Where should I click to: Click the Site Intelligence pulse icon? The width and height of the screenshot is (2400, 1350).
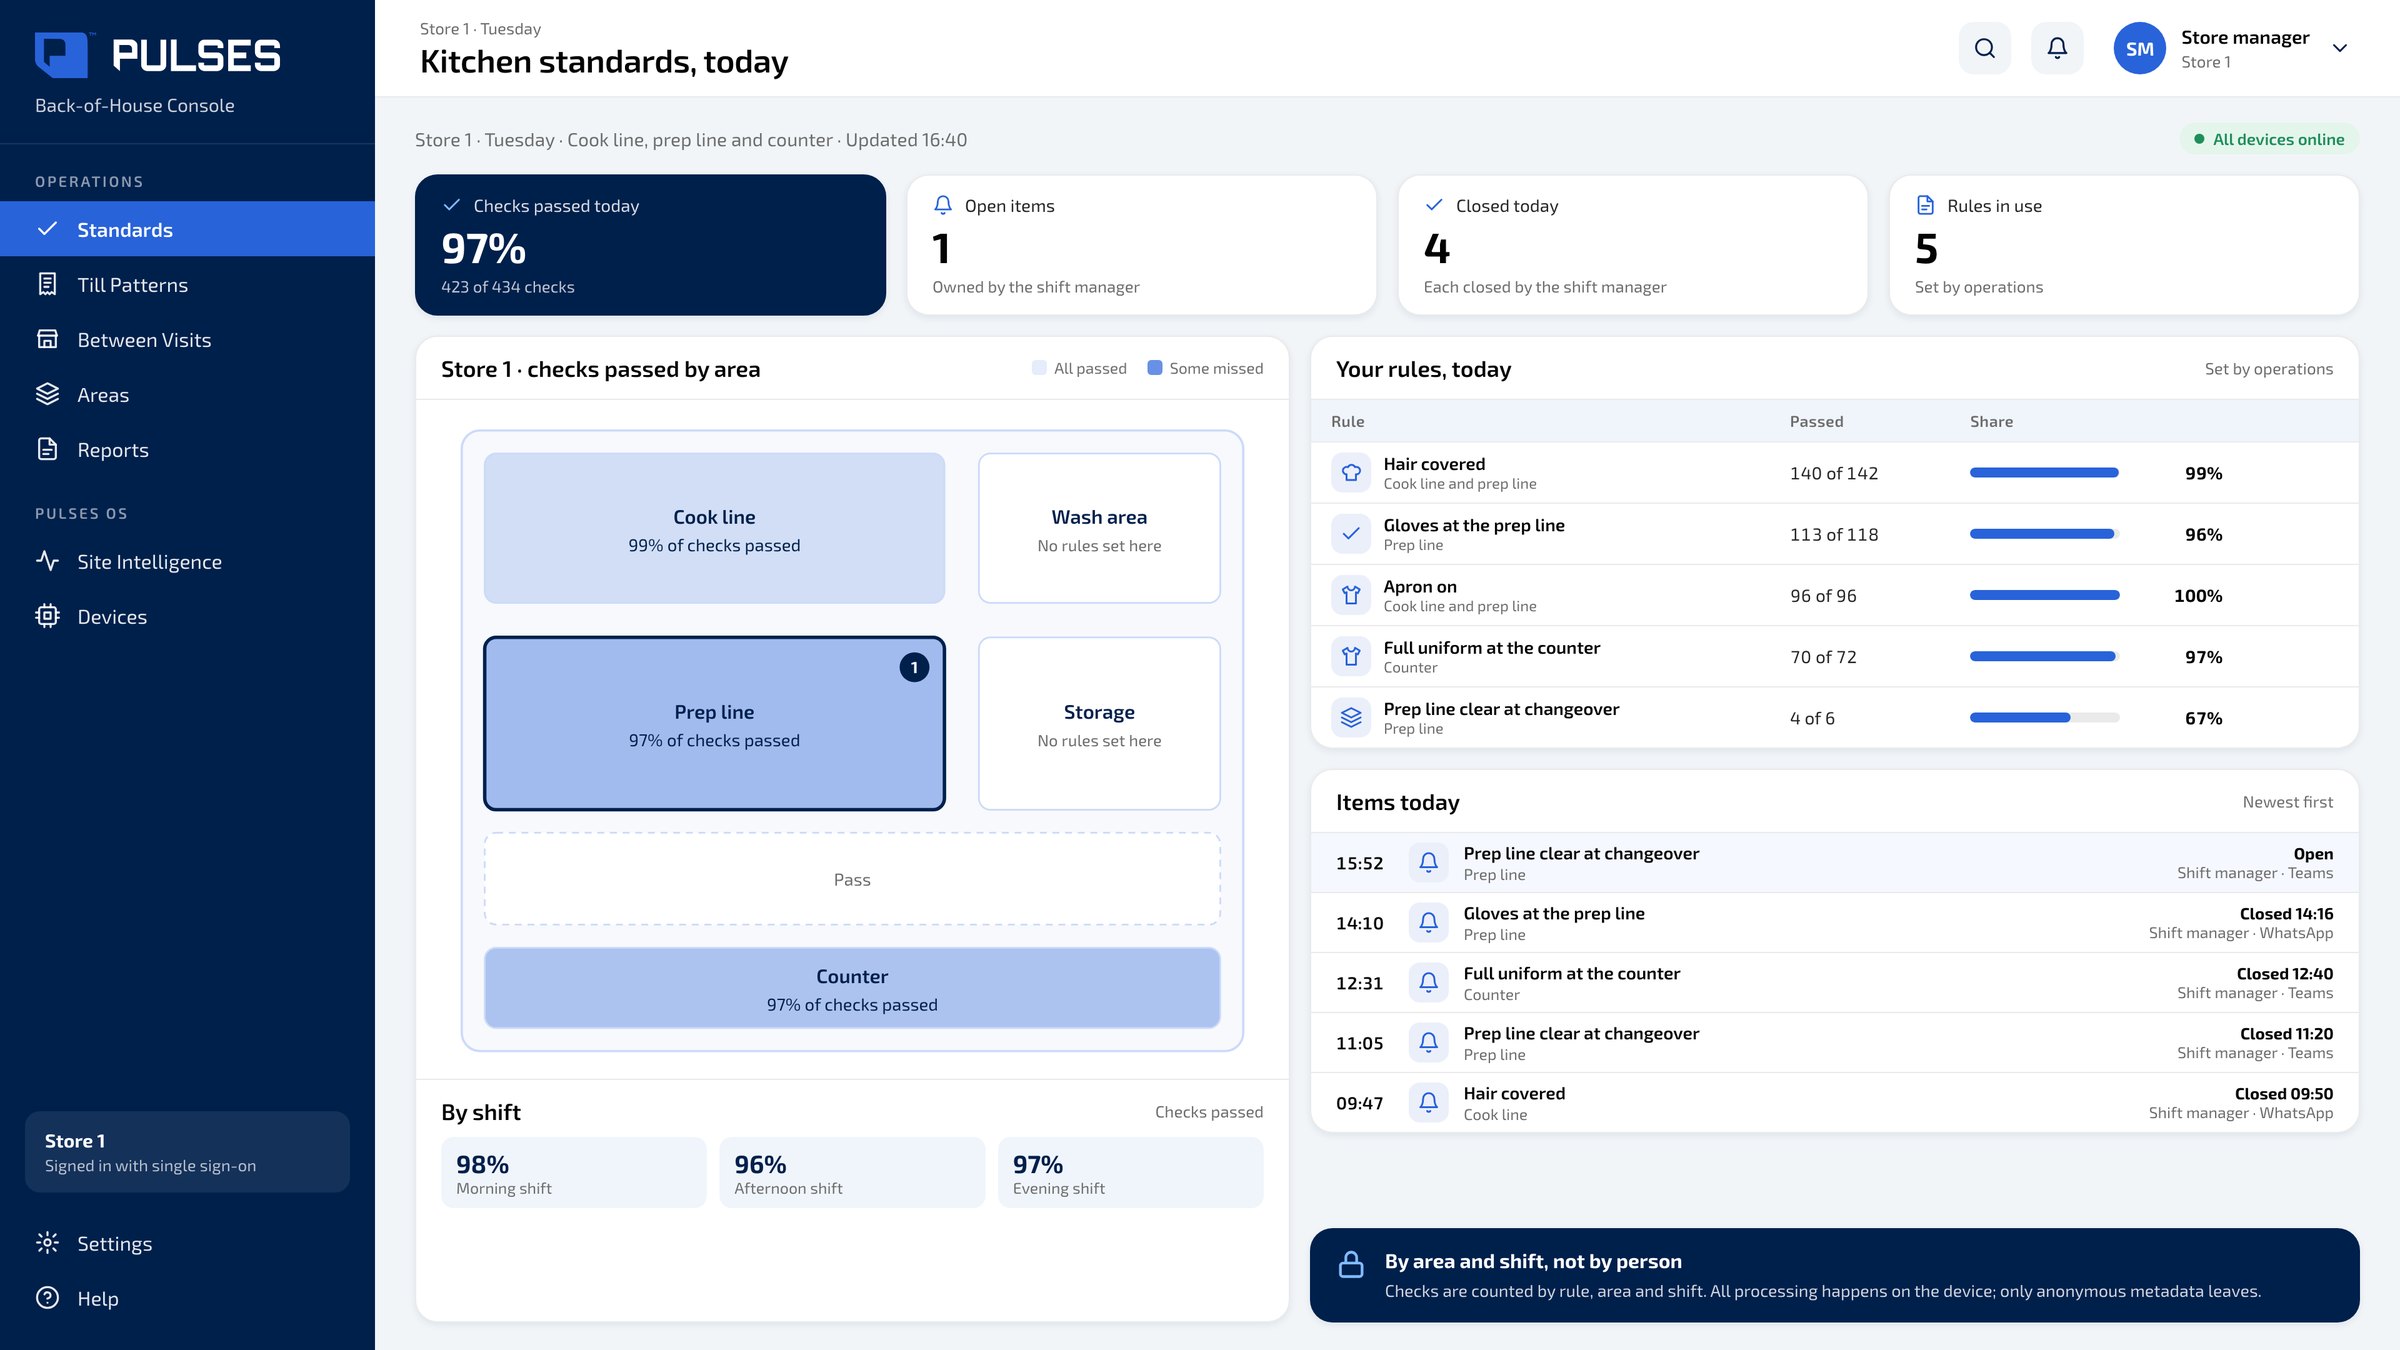click(47, 561)
